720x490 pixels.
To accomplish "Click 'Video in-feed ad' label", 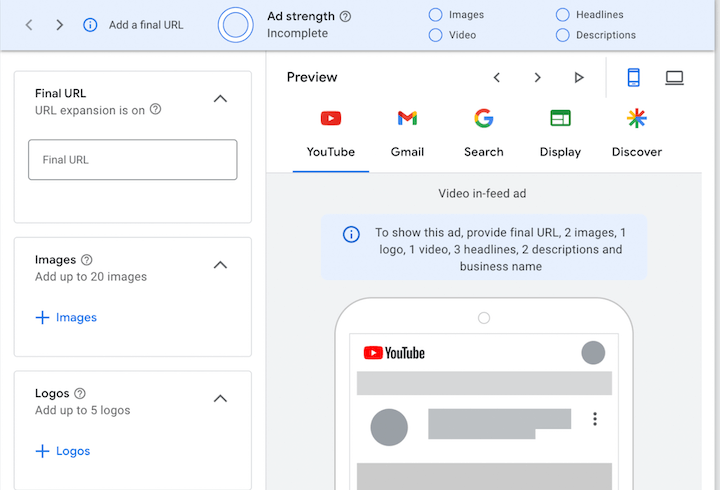I will [482, 193].
